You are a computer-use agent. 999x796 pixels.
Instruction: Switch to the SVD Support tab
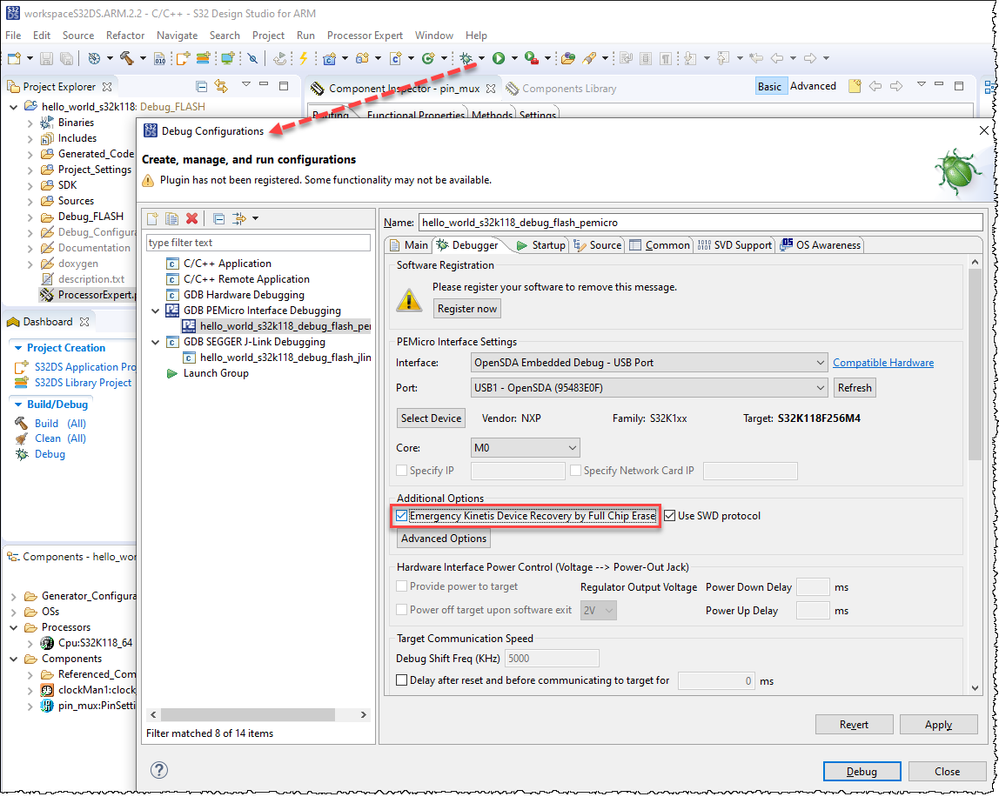[735, 245]
